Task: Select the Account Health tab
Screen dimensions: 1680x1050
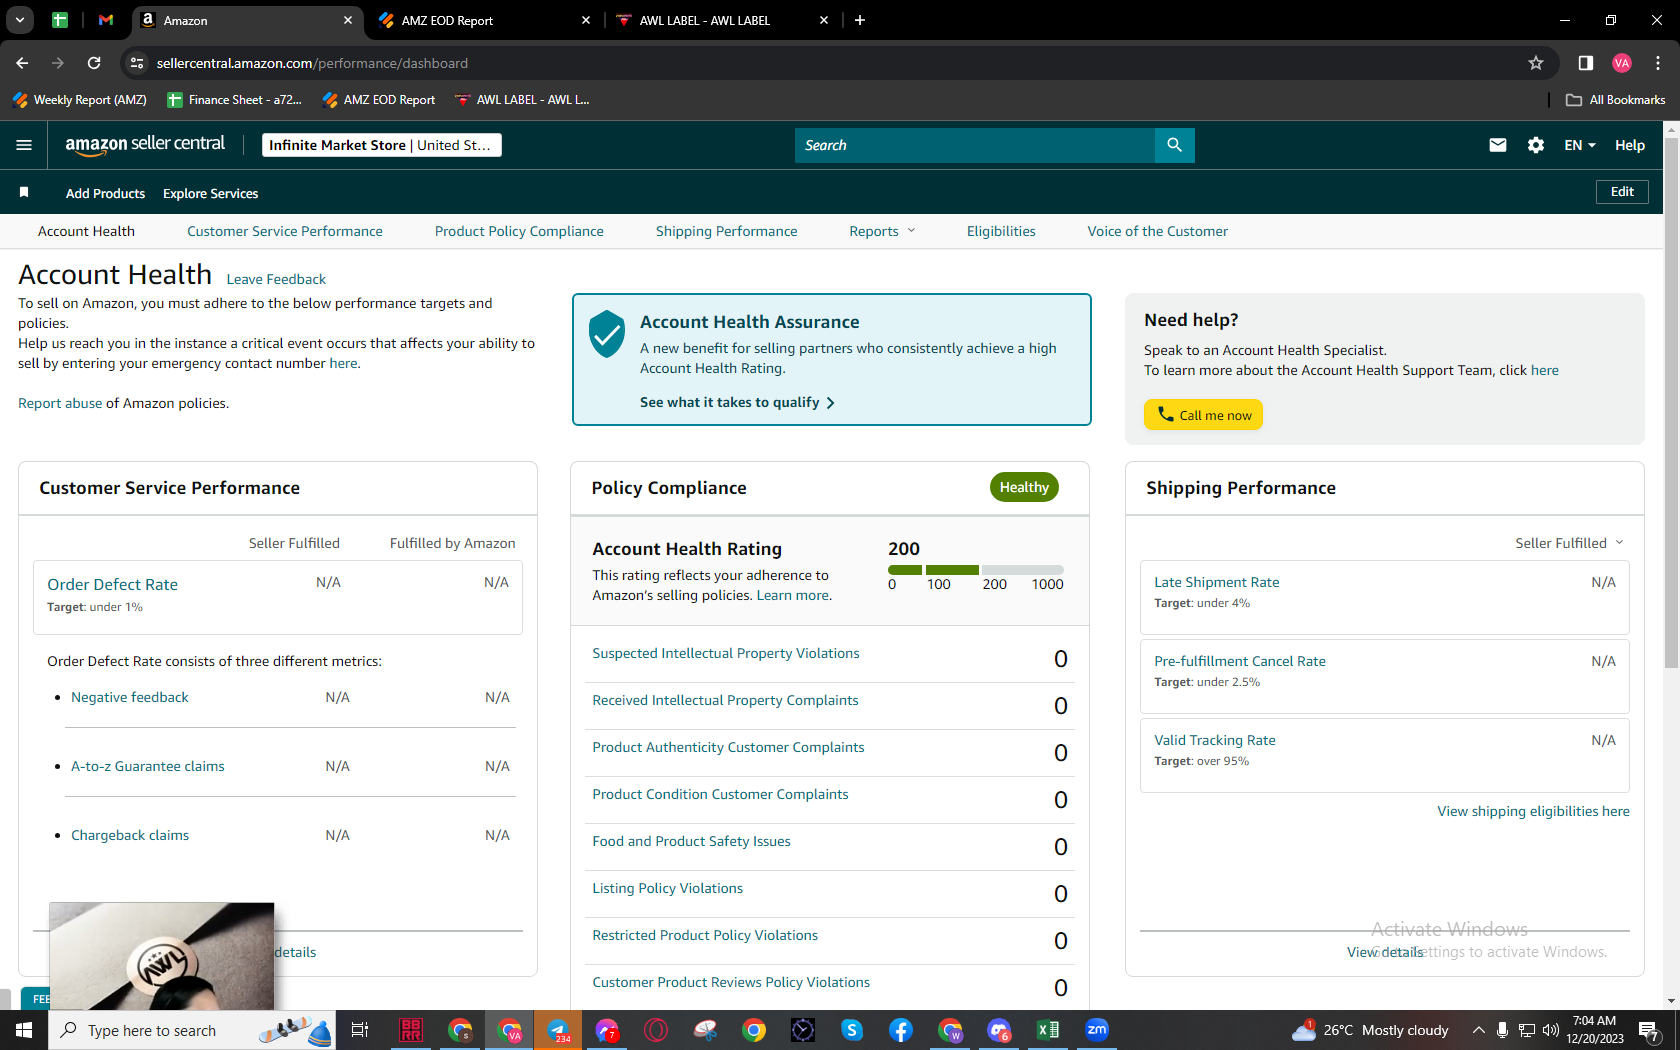Action: tap(86, 231)
